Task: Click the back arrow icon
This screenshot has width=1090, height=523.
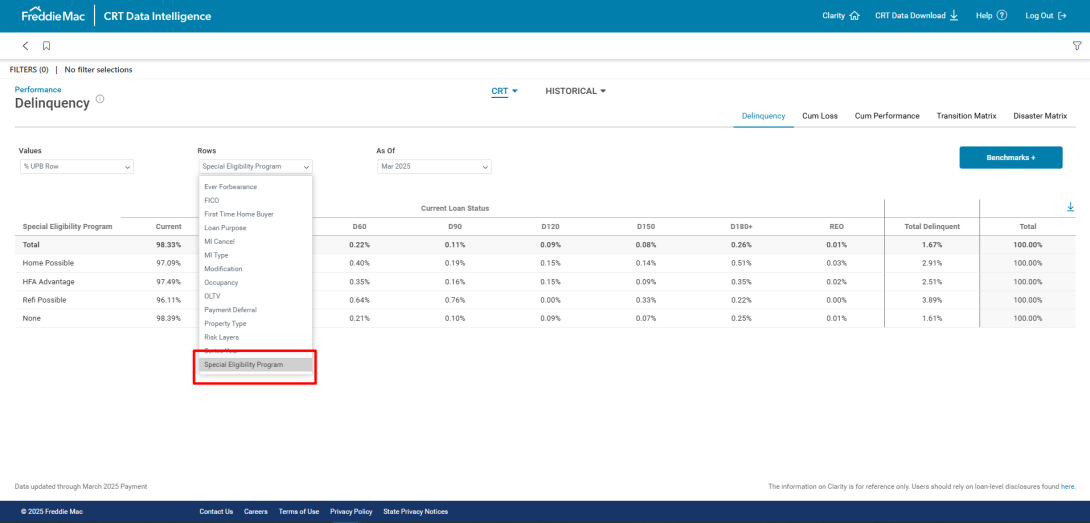Action: [26, 46]
